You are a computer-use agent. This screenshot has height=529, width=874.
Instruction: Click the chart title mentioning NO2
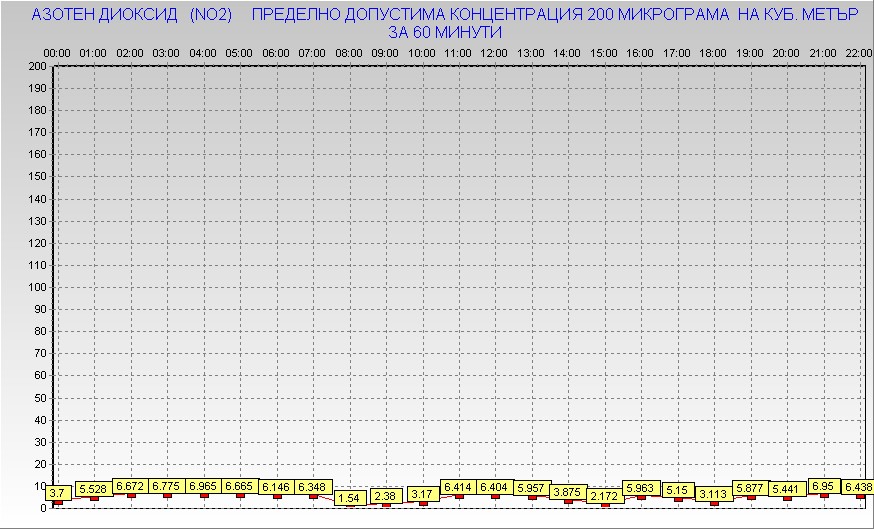(445, 23)
